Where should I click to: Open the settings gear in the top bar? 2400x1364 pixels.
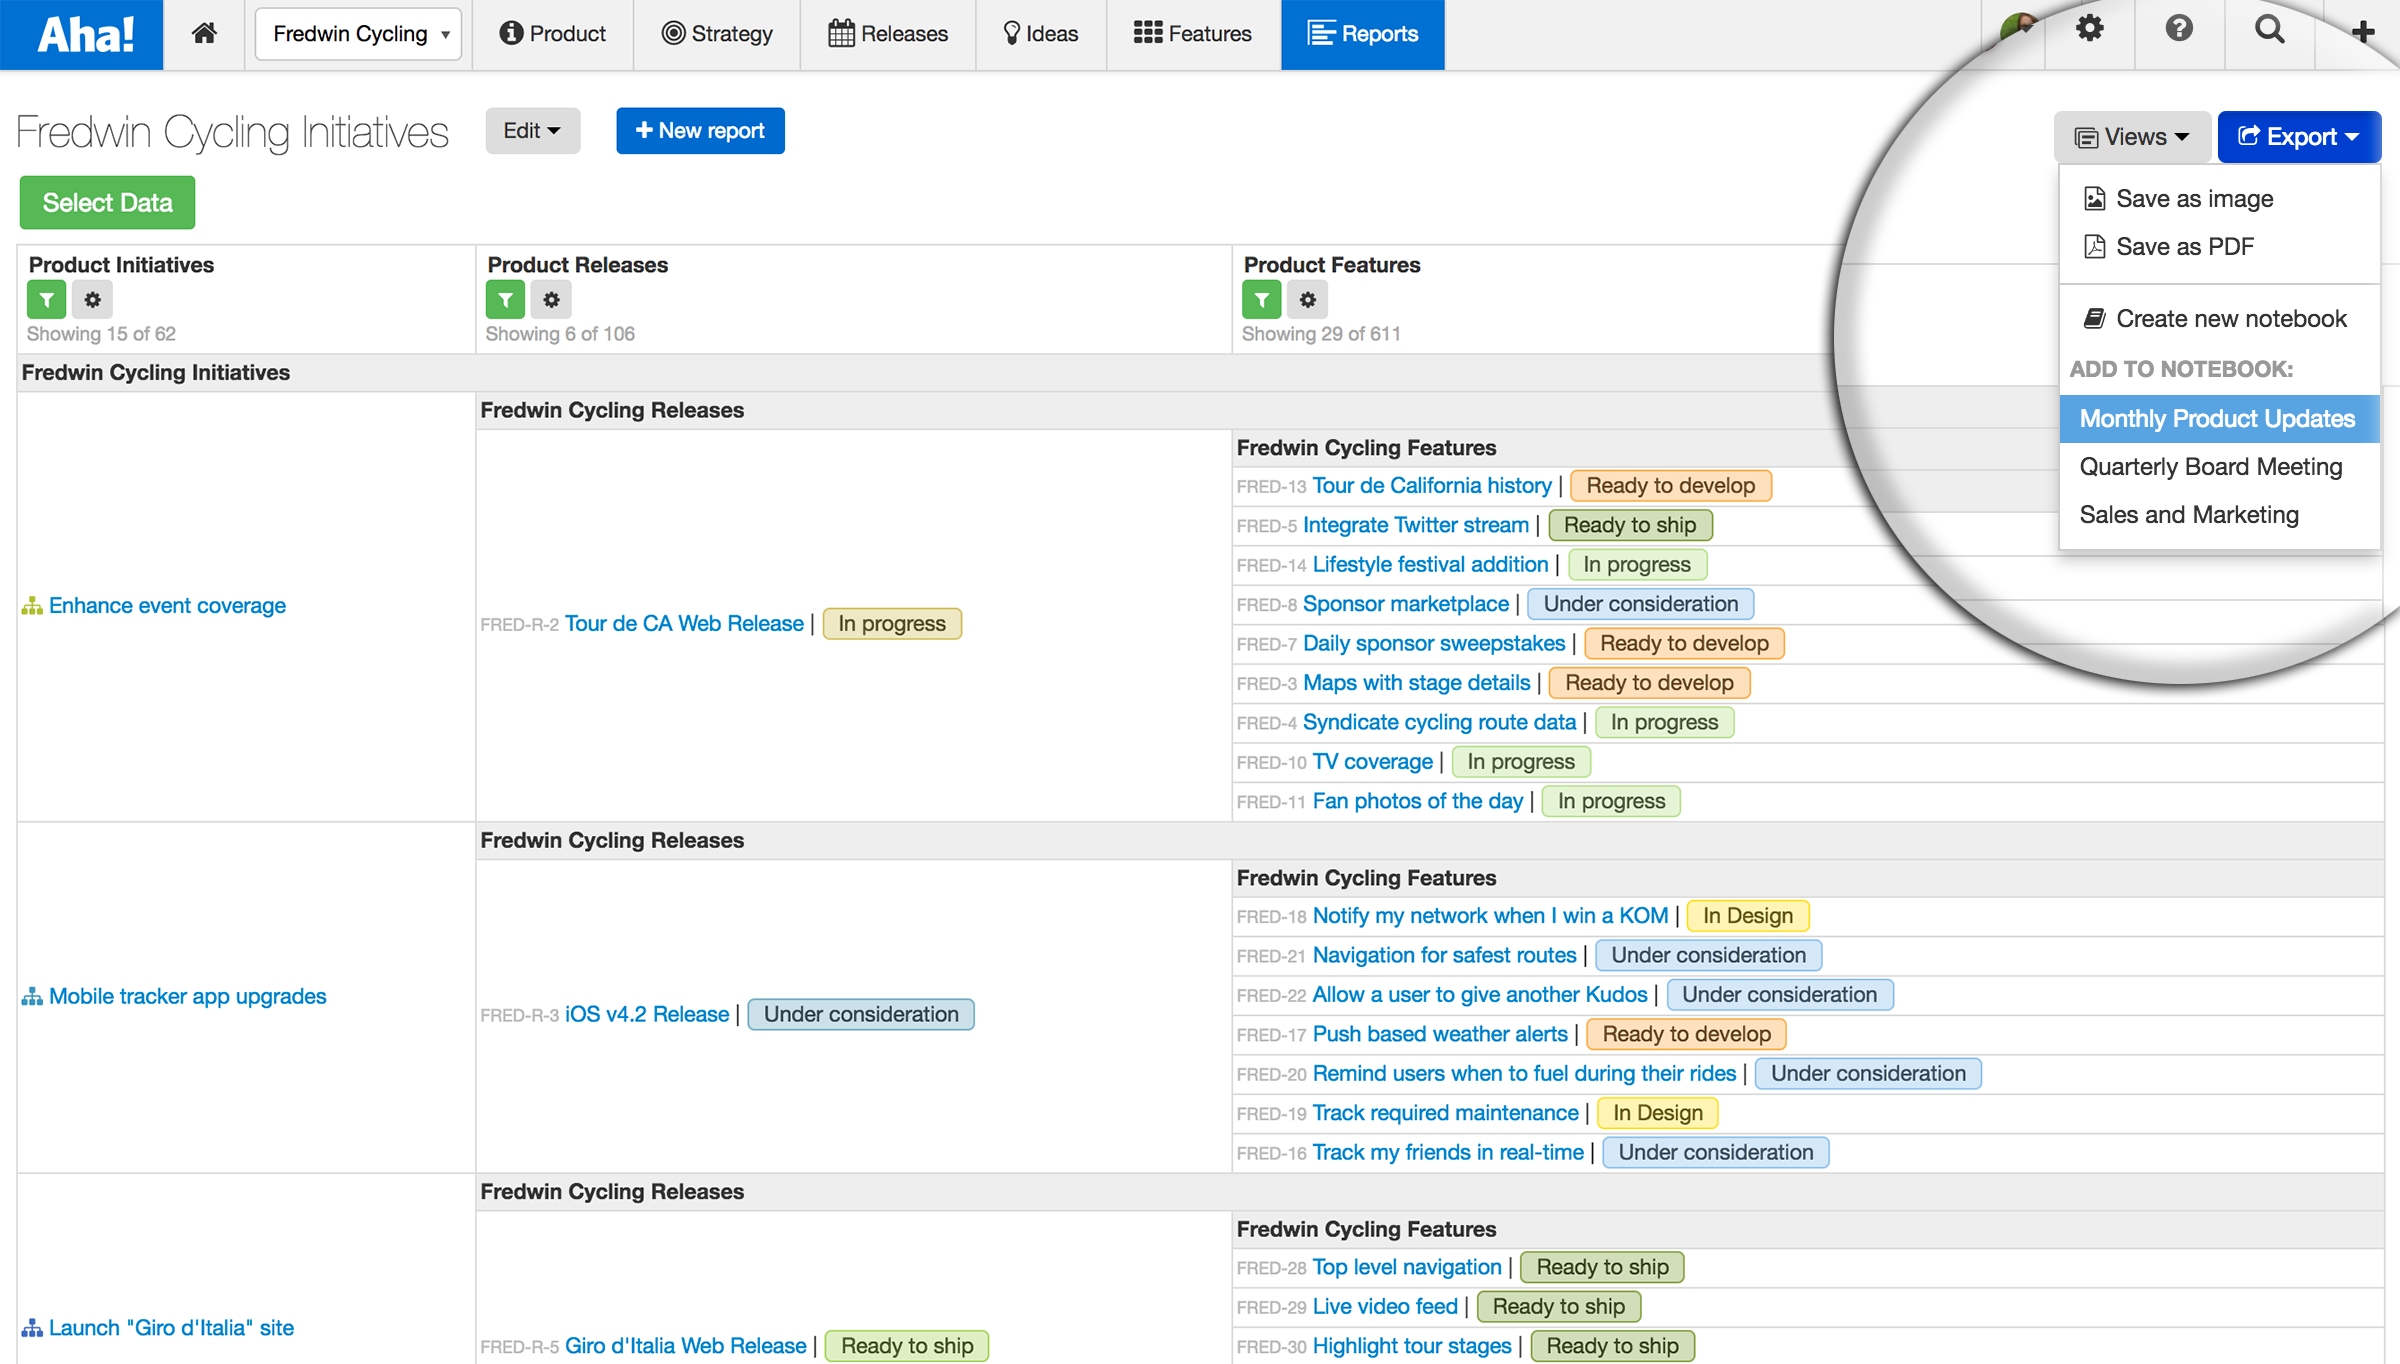(x=2089, y=29)
